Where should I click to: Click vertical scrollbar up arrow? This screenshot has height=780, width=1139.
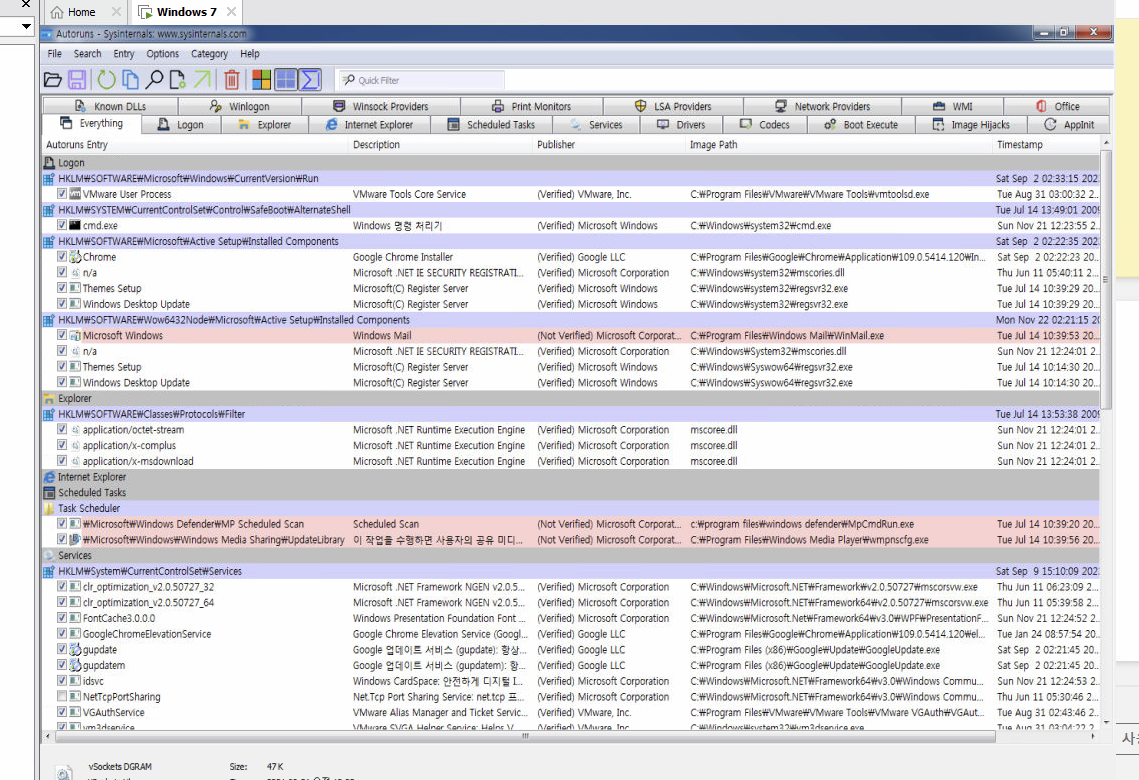coord(1106,142)
